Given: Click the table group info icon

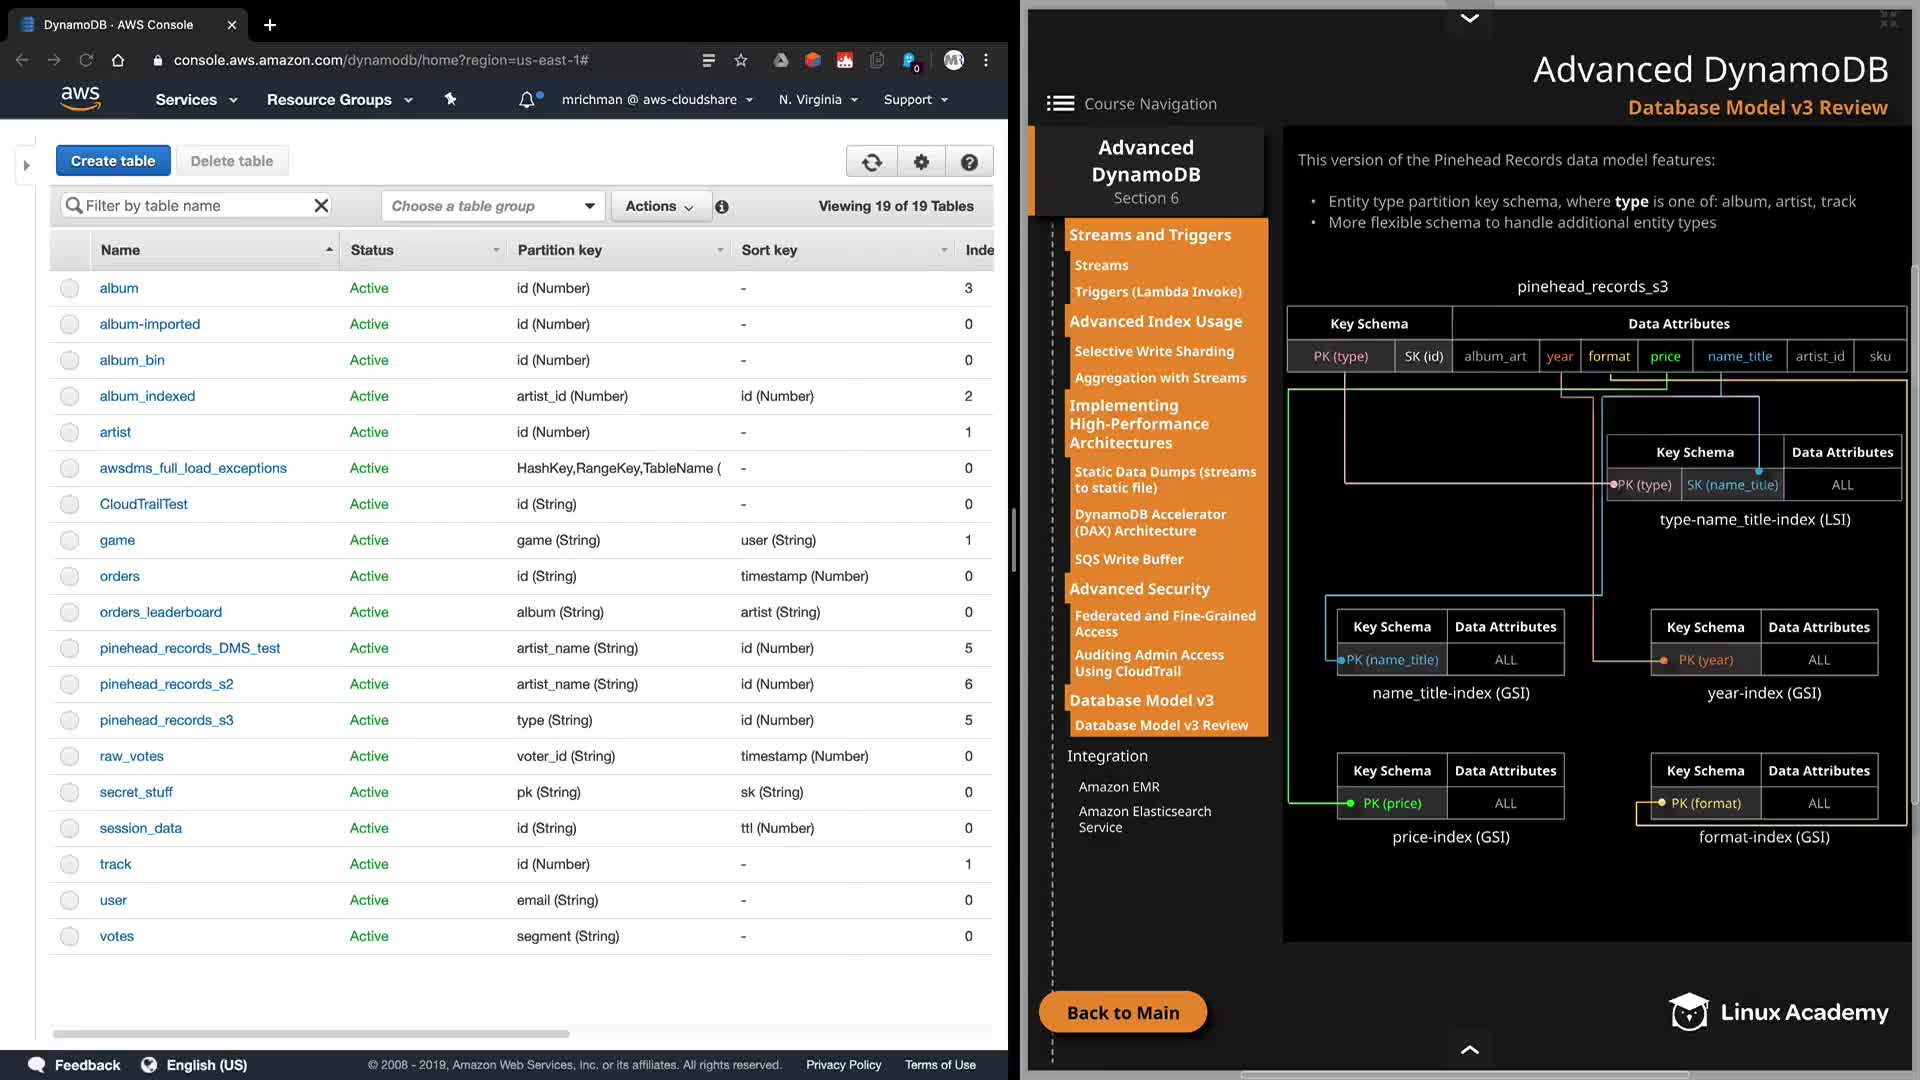Looking at the screenshot, I should pos(722,207).
